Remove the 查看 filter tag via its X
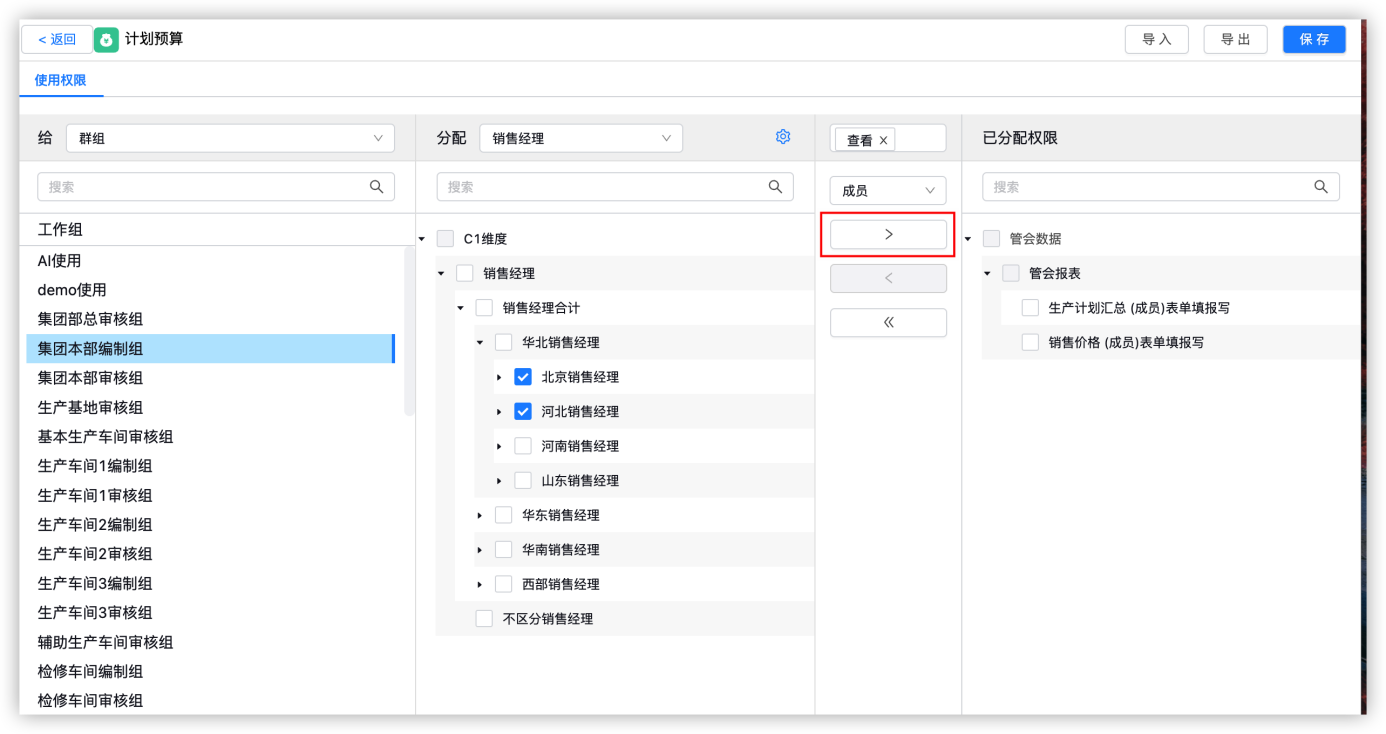This screenshot has height=734, width=1386. point(884,139)
